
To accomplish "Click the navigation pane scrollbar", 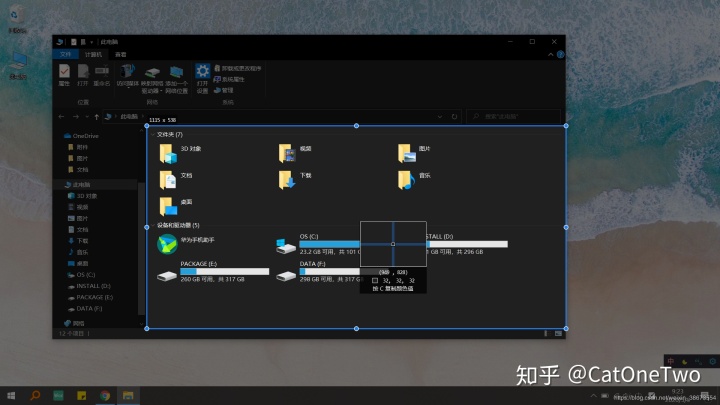I will coord(141,248).
